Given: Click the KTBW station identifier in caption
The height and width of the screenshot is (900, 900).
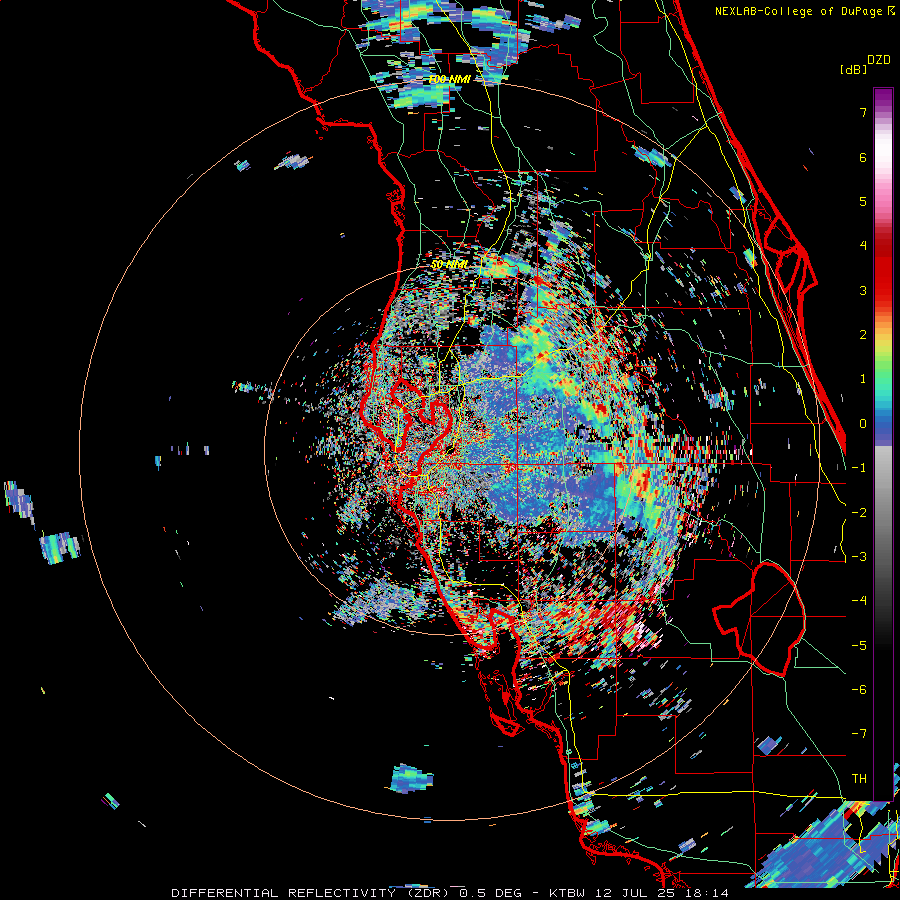Looking at the screenshot, I should click(567, 893).
